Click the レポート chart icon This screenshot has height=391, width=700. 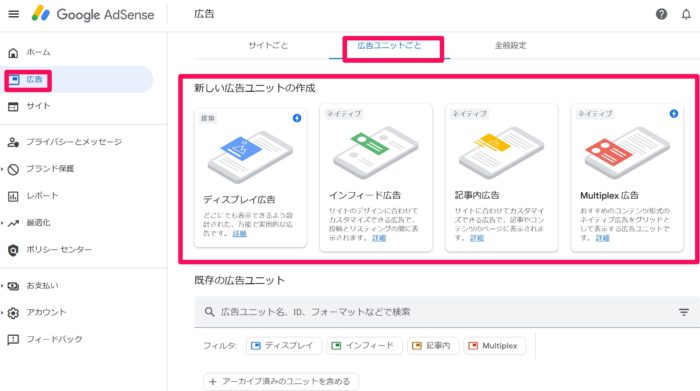click(13, 196)
